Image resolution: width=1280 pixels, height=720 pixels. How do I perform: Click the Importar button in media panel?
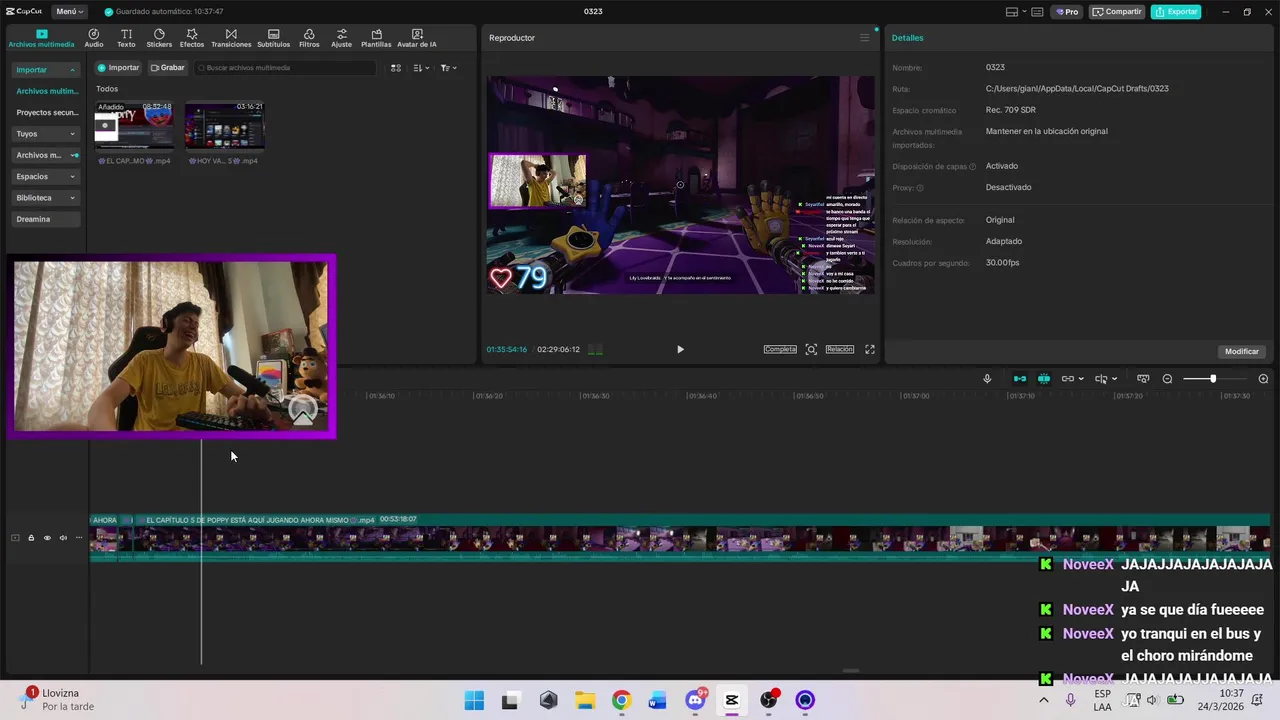(119, 68)
